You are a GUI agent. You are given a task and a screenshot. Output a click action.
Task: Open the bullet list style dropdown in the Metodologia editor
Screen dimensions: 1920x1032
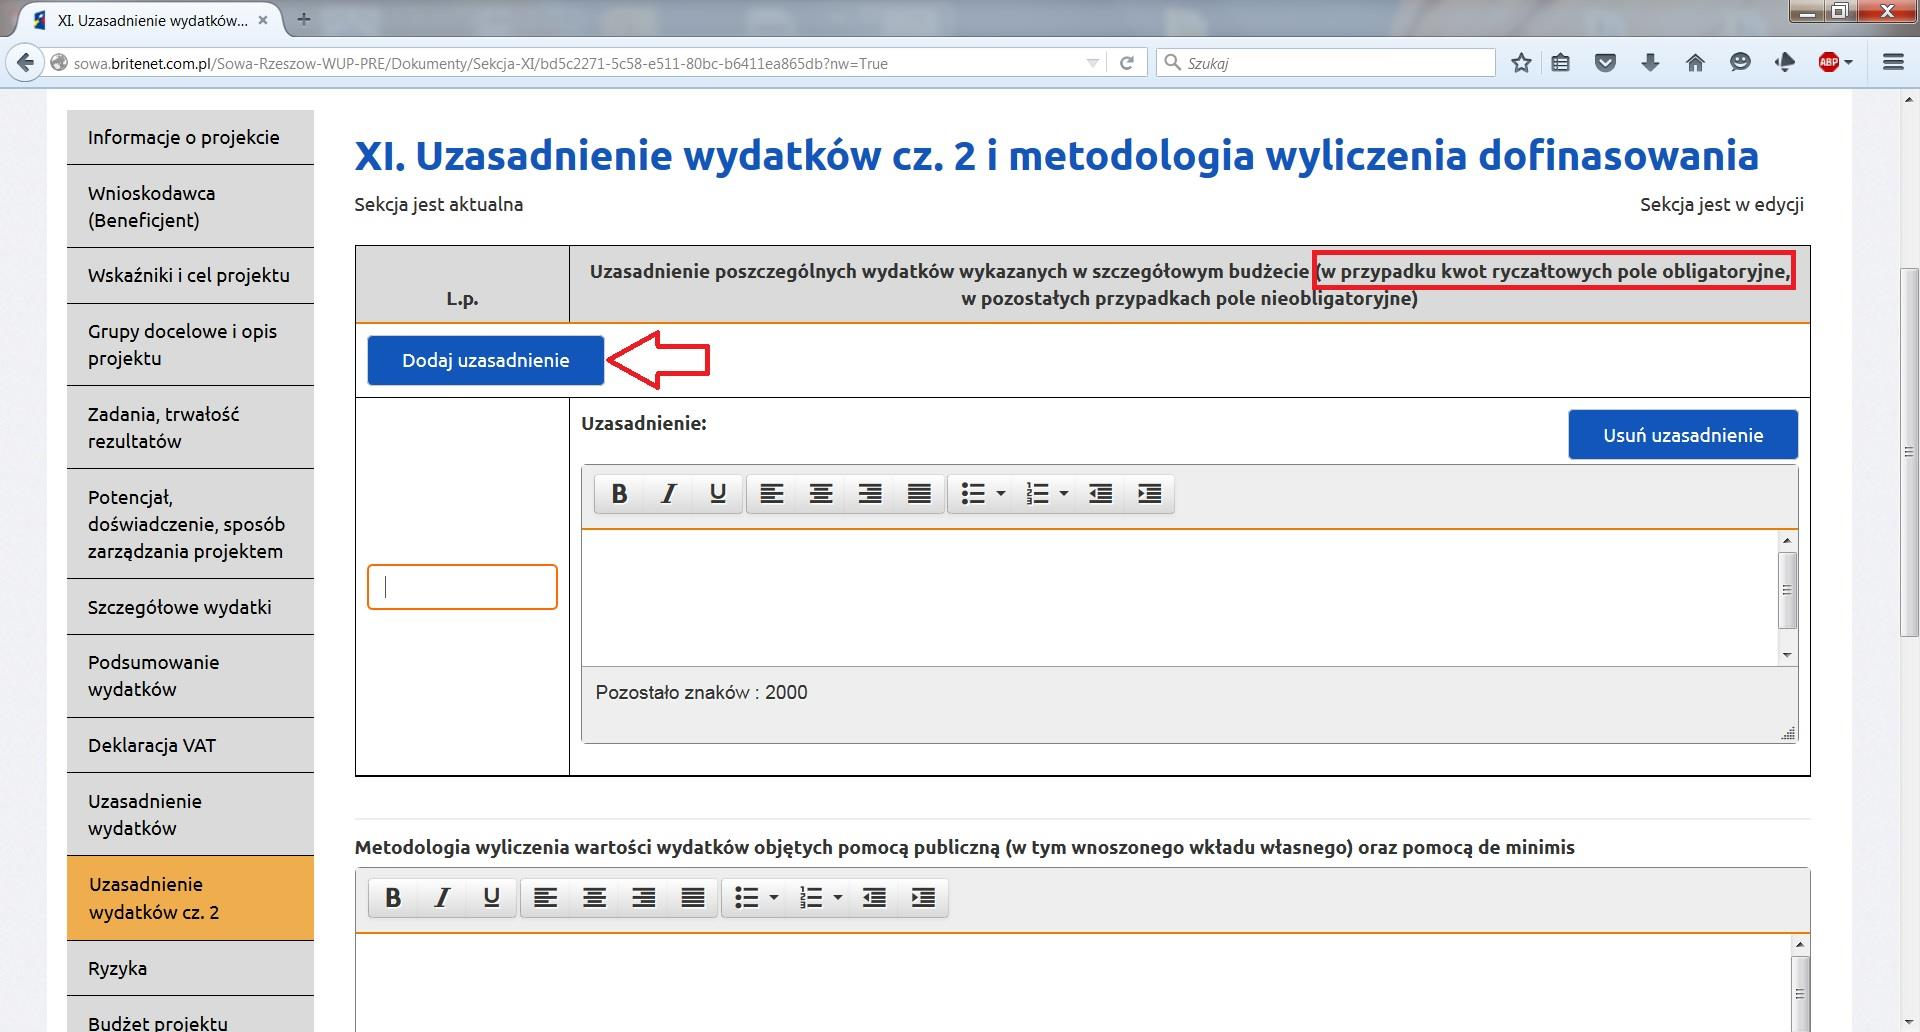pos(774,897)
